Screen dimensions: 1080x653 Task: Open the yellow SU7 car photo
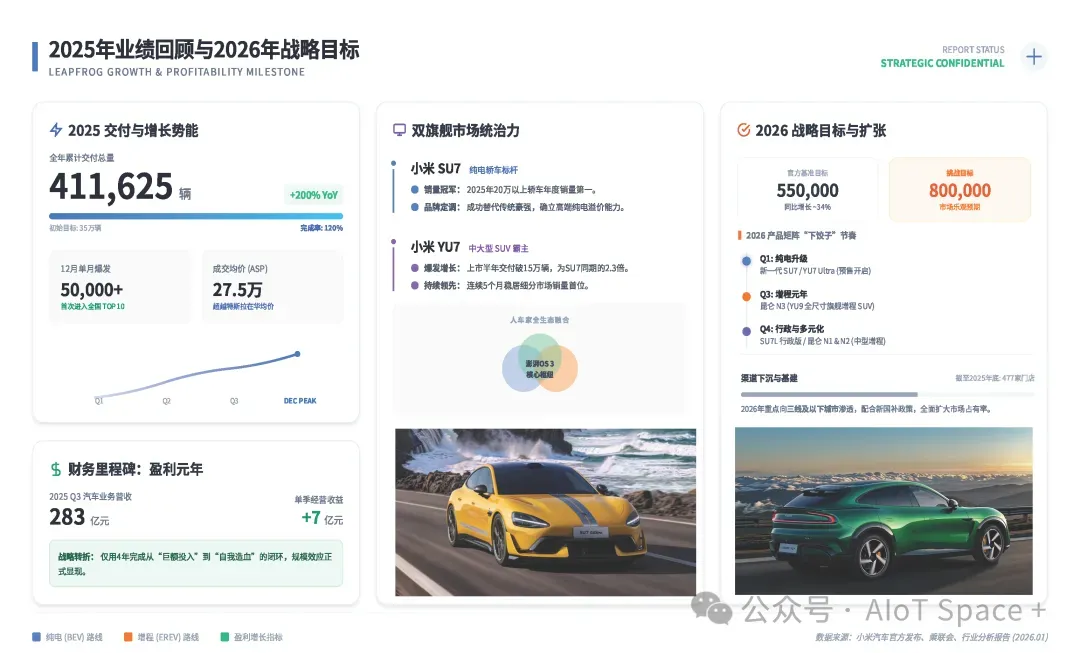tap(545, 512)
